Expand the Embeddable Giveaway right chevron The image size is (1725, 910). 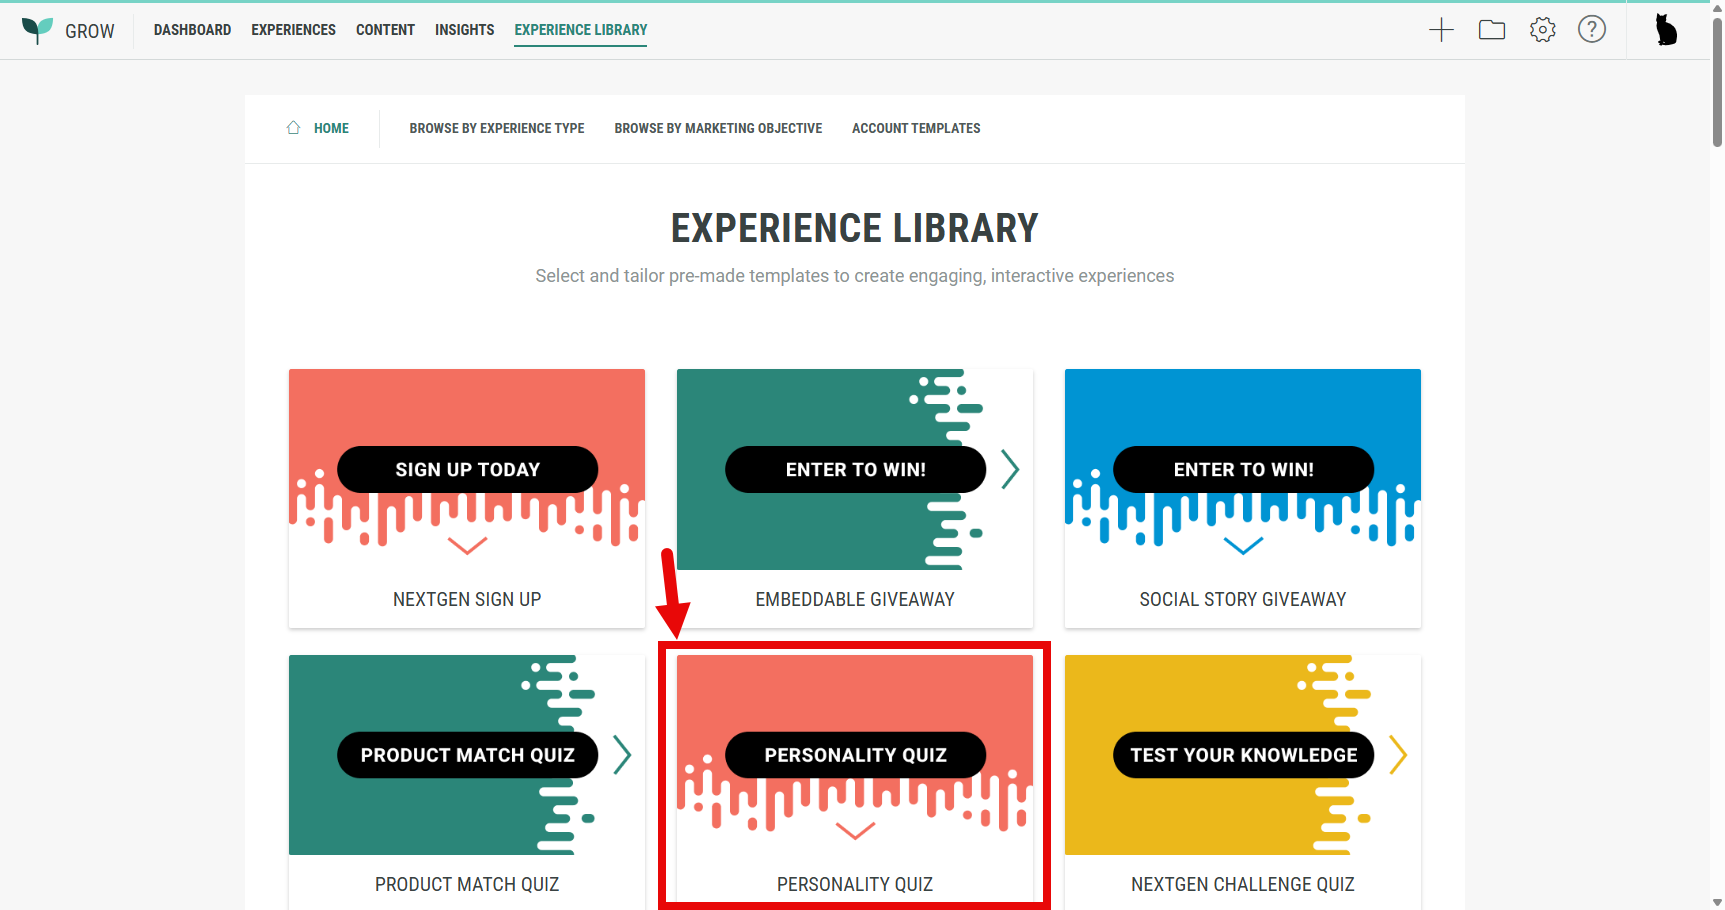[x=1010, y=469]
